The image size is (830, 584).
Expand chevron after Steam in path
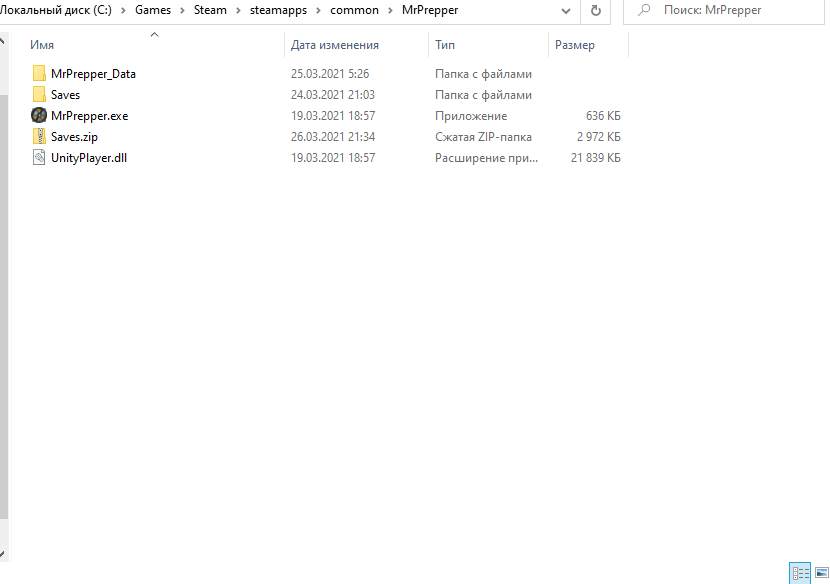[238, 10]
